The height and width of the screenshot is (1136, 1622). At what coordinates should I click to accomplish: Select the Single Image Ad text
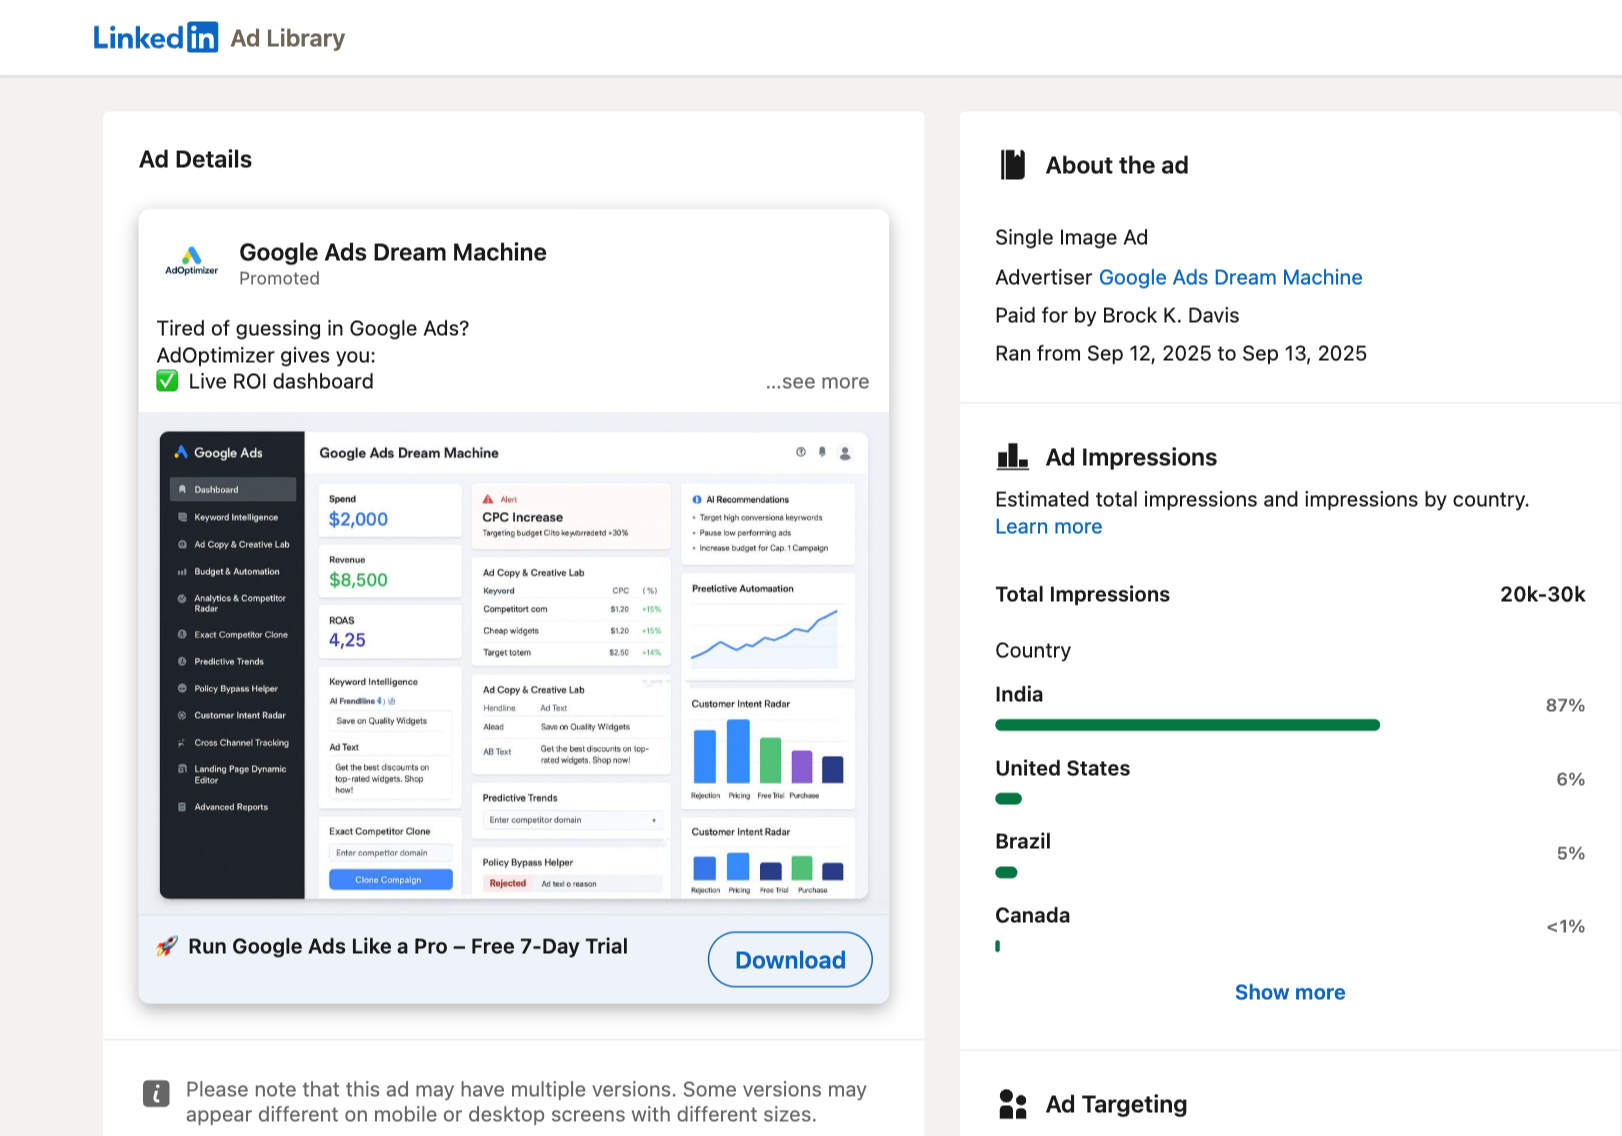tap(1071, 237)
